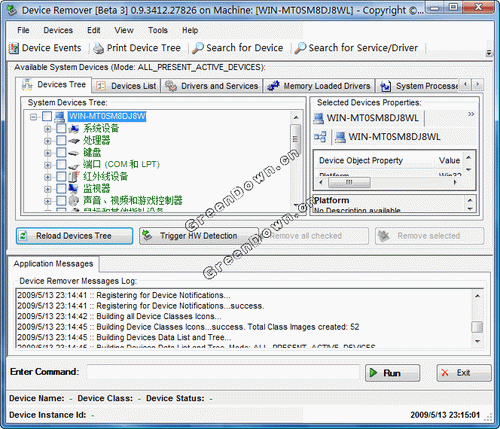Click the Search for Service/Driver magnifier icon
Screen dimensions: 500x429
pos(300,48)
